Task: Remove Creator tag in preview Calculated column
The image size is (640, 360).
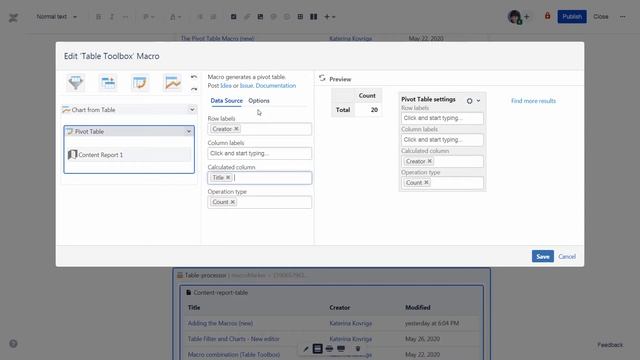Action: tap(429, 161)
